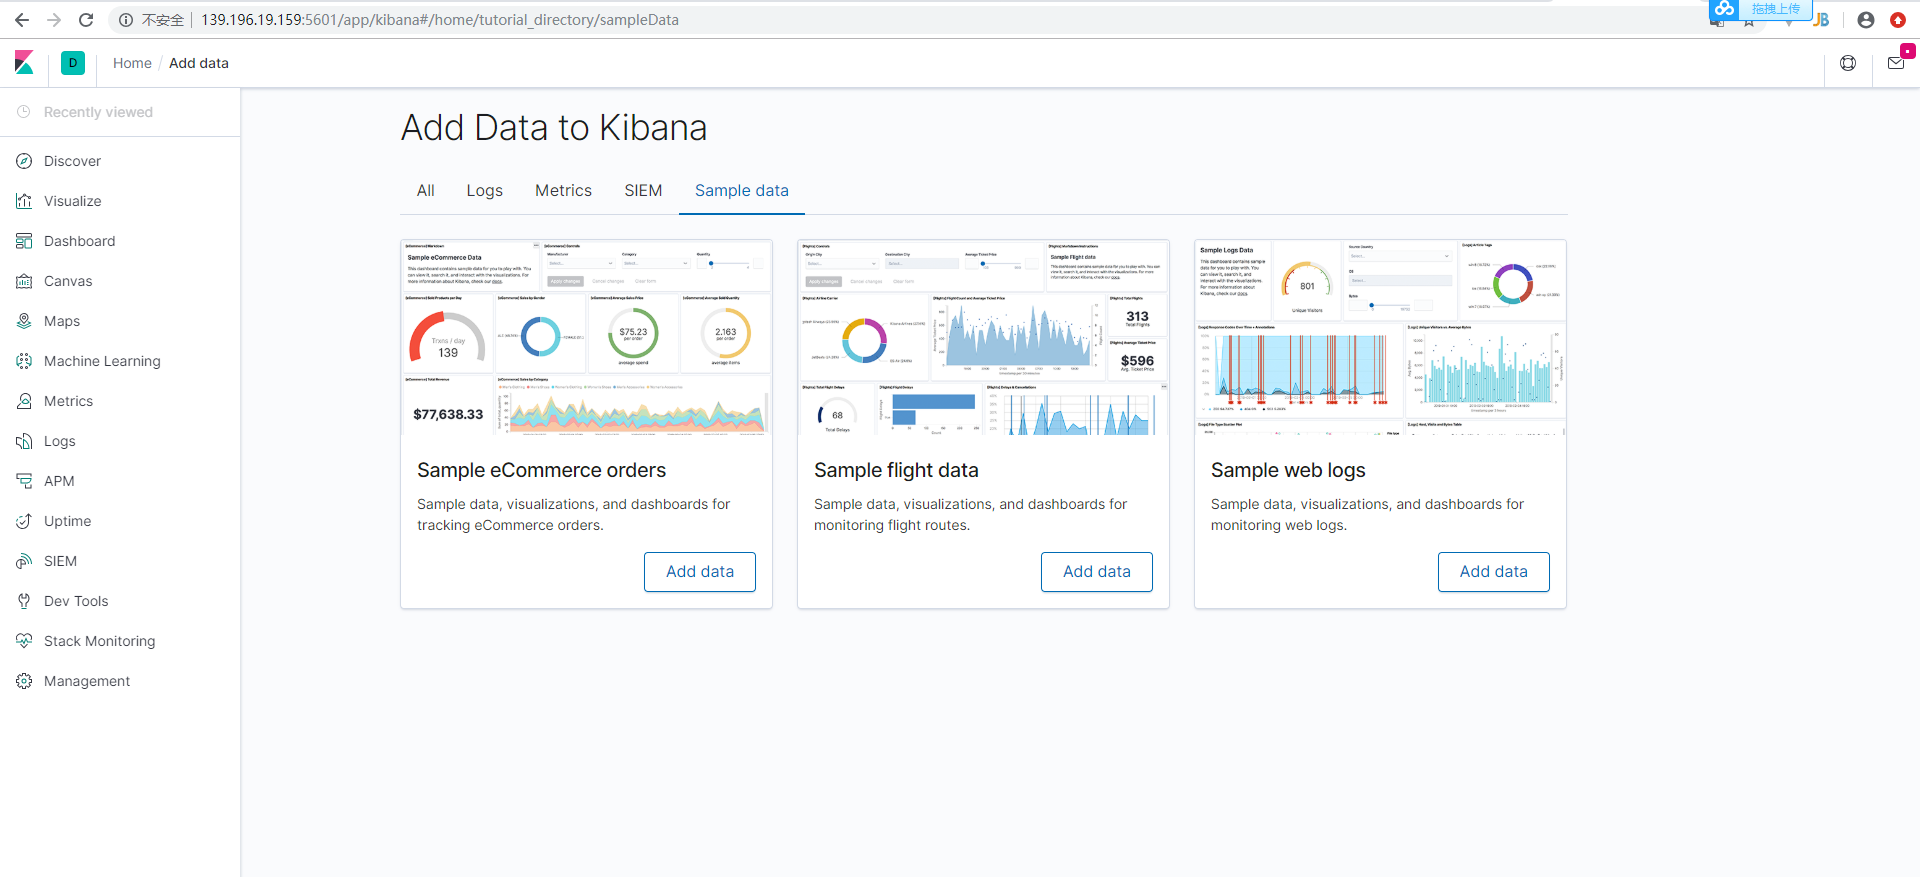Click the Recently viewed label

click(98, 112)
